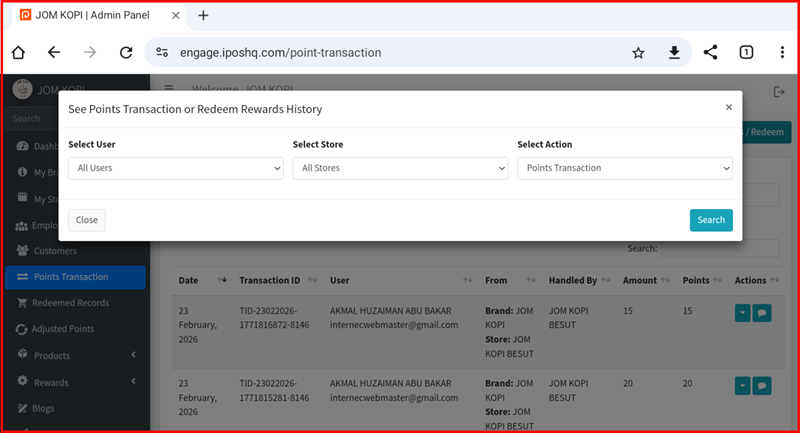Dismiss the dialog with the X button
The image size is (800, 433).
(x=728, y=108)
